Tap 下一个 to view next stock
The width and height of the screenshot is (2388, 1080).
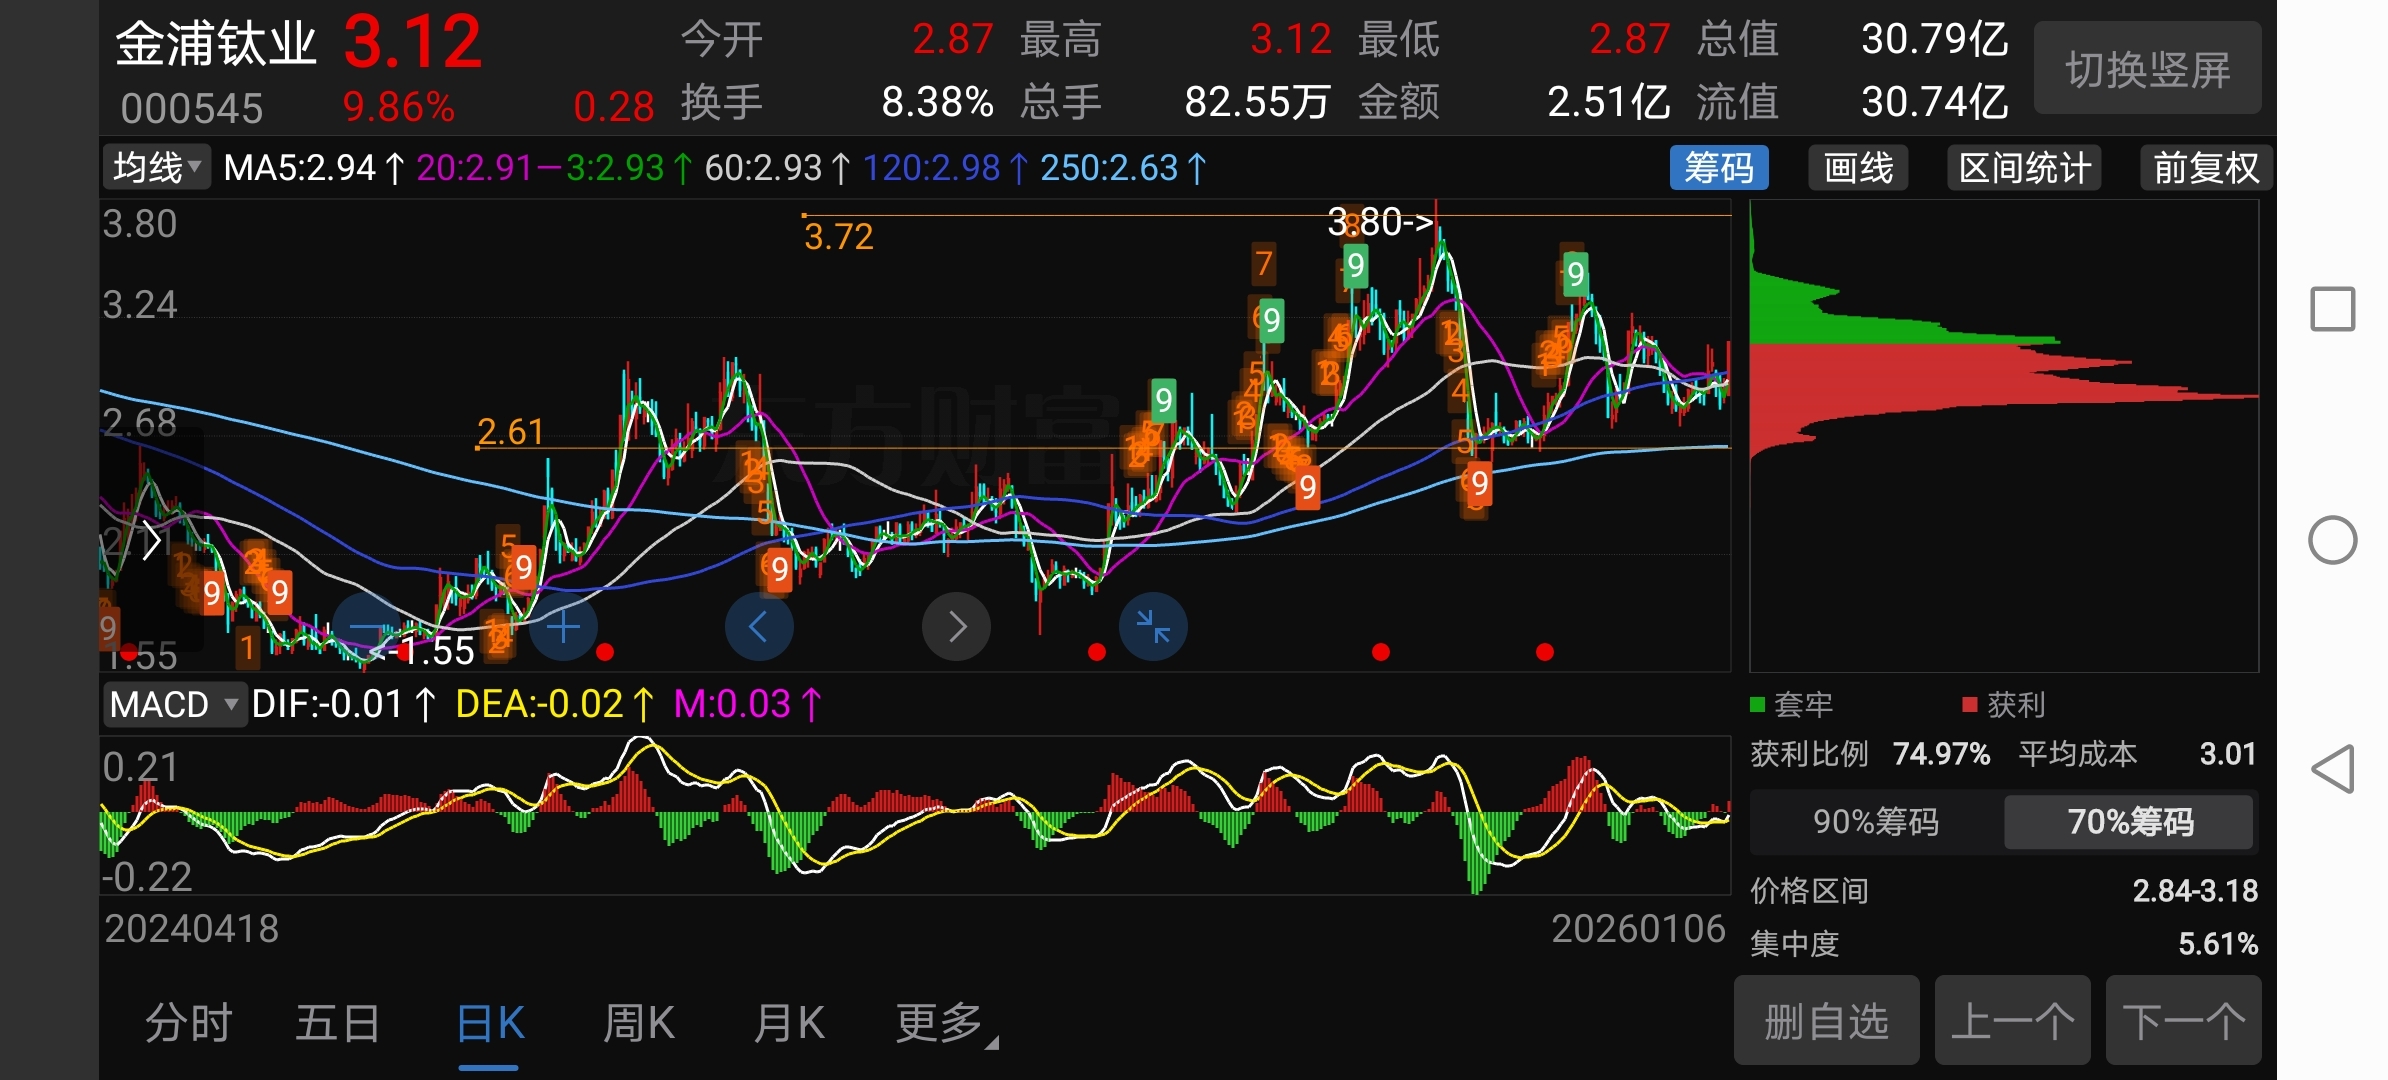point(2183,1022)
